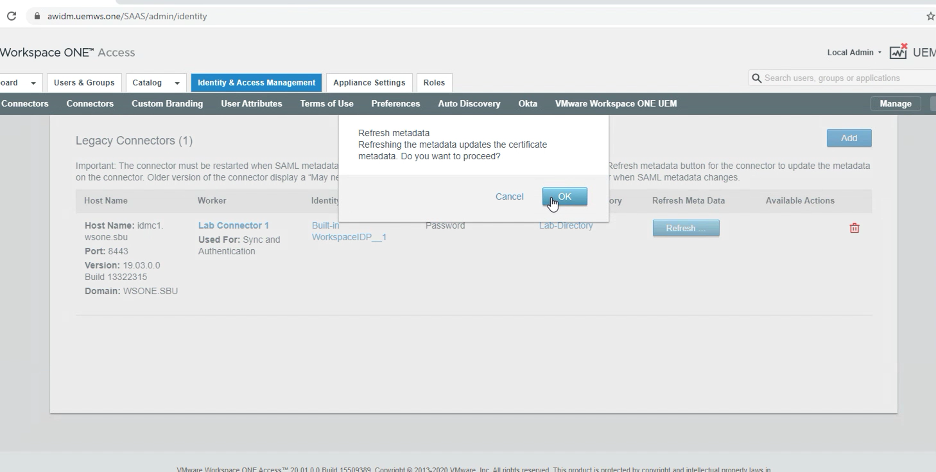Click the address bar padlock icon
936x472 pixels.
[x=37, y=17]
